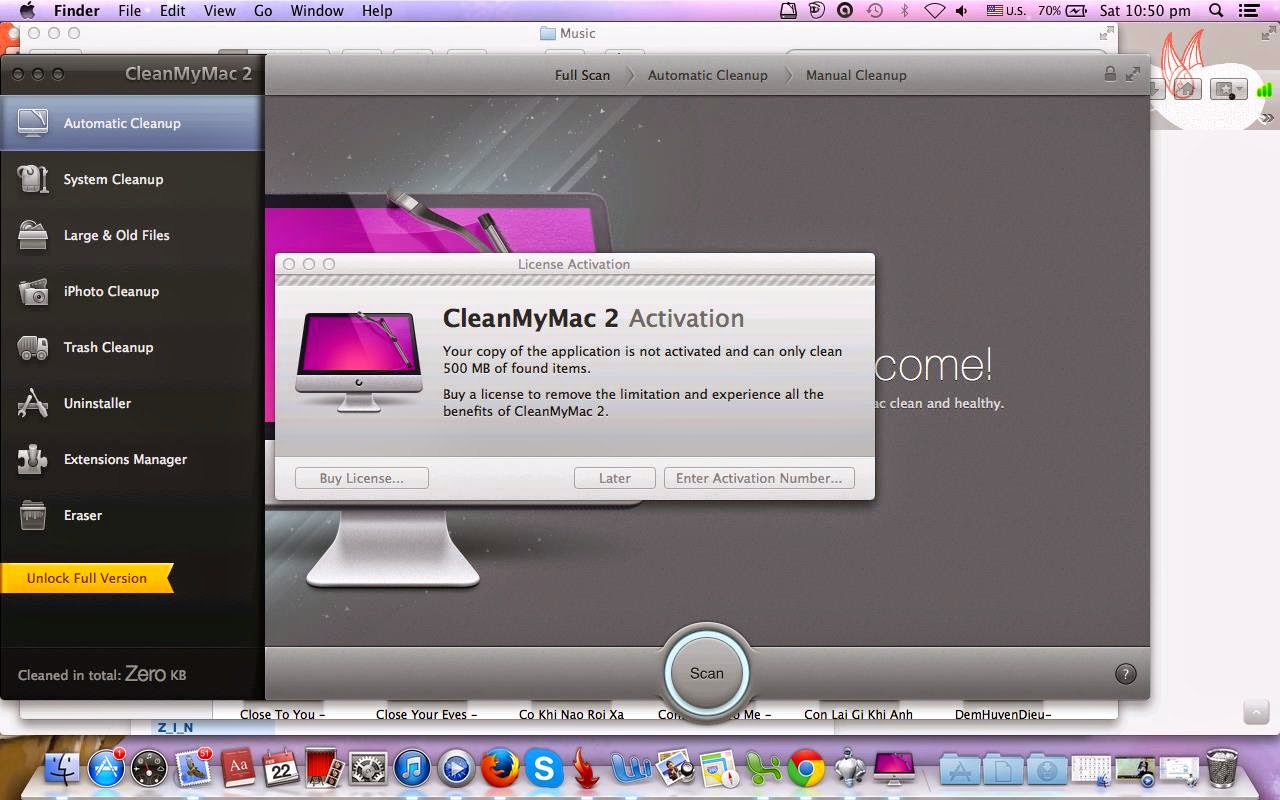The height and width of the screenshot is (800, 1280).
Task: Switch to Full Scan step
Action: (582, 75)
